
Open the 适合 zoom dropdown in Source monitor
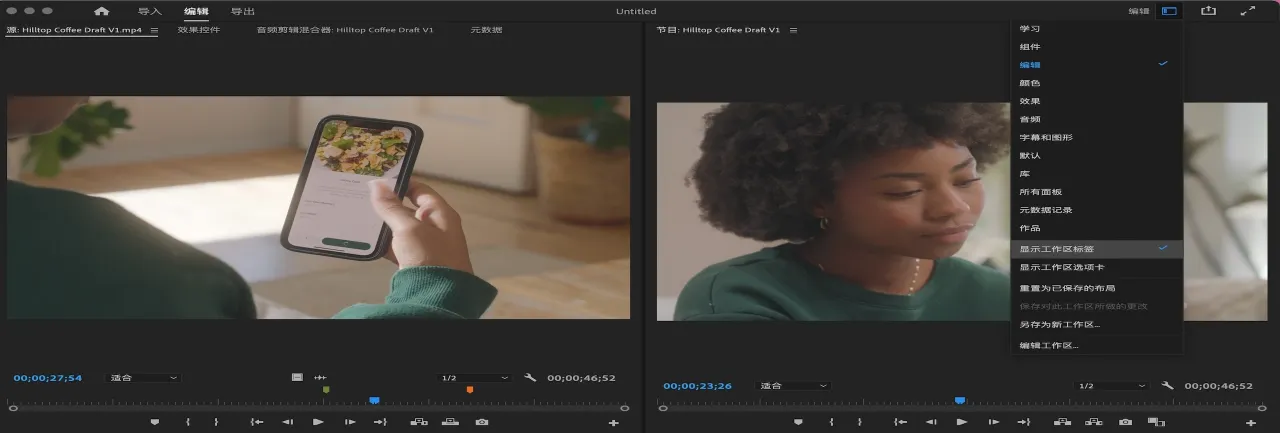(x=145, y=378)
